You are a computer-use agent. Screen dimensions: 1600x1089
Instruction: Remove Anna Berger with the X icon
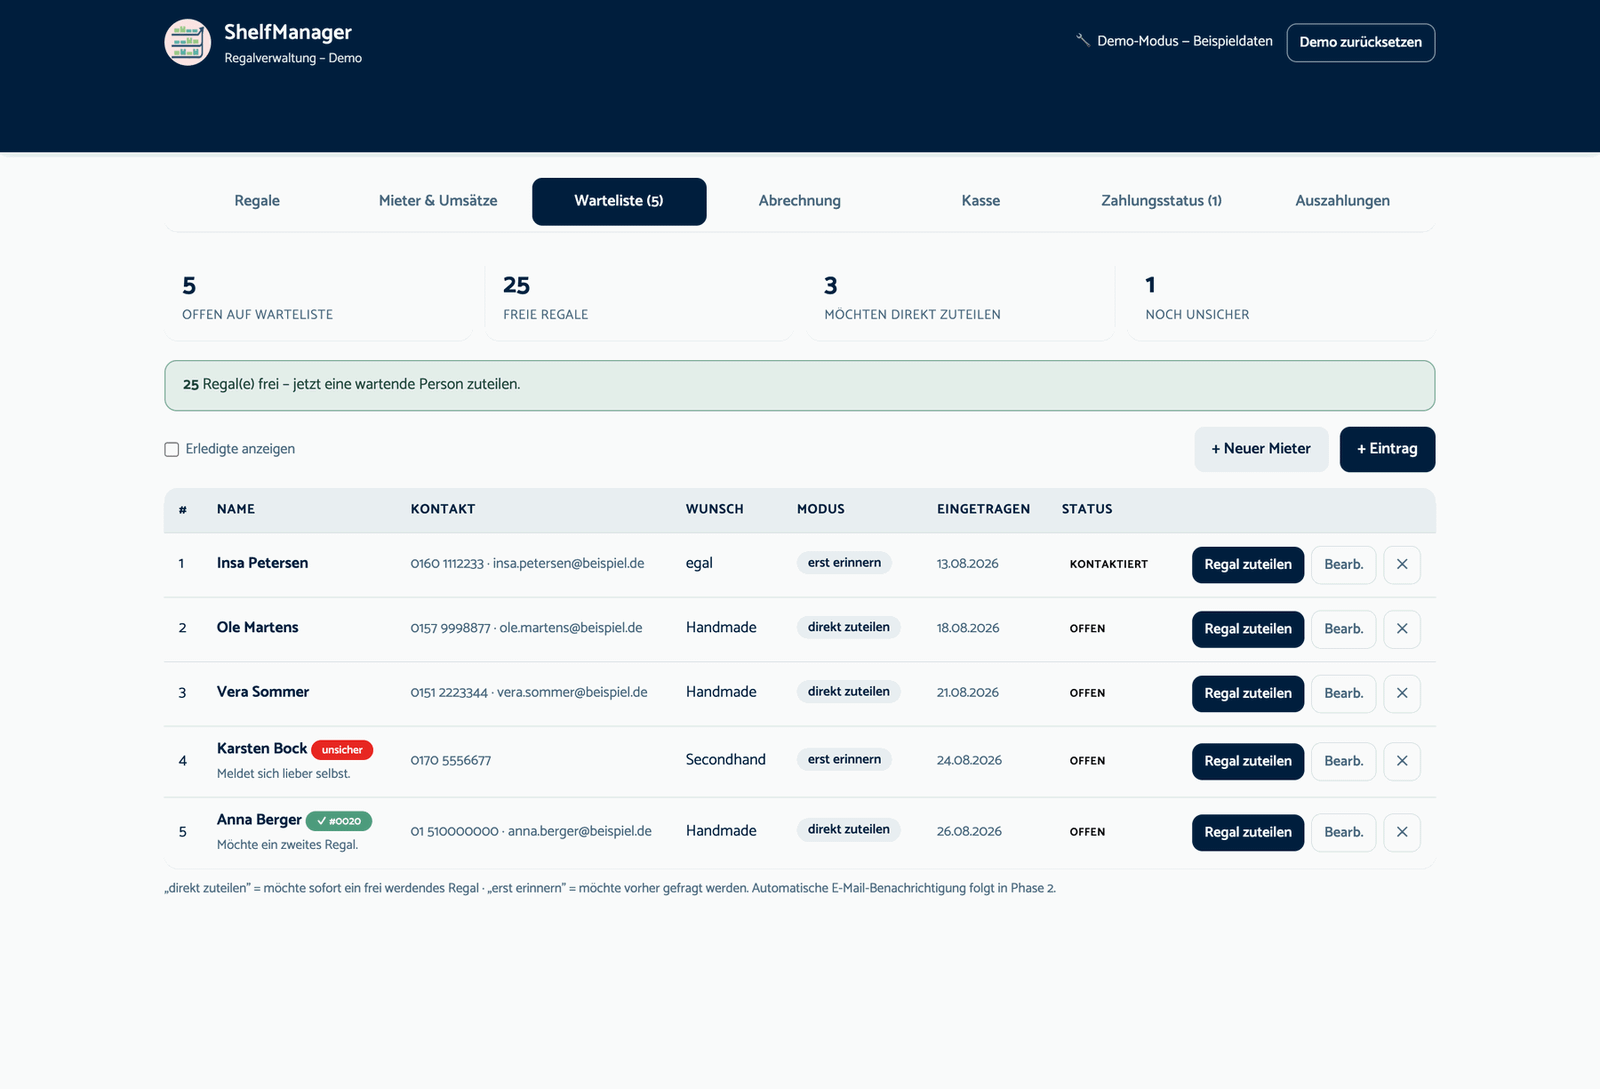point(1402,832)
